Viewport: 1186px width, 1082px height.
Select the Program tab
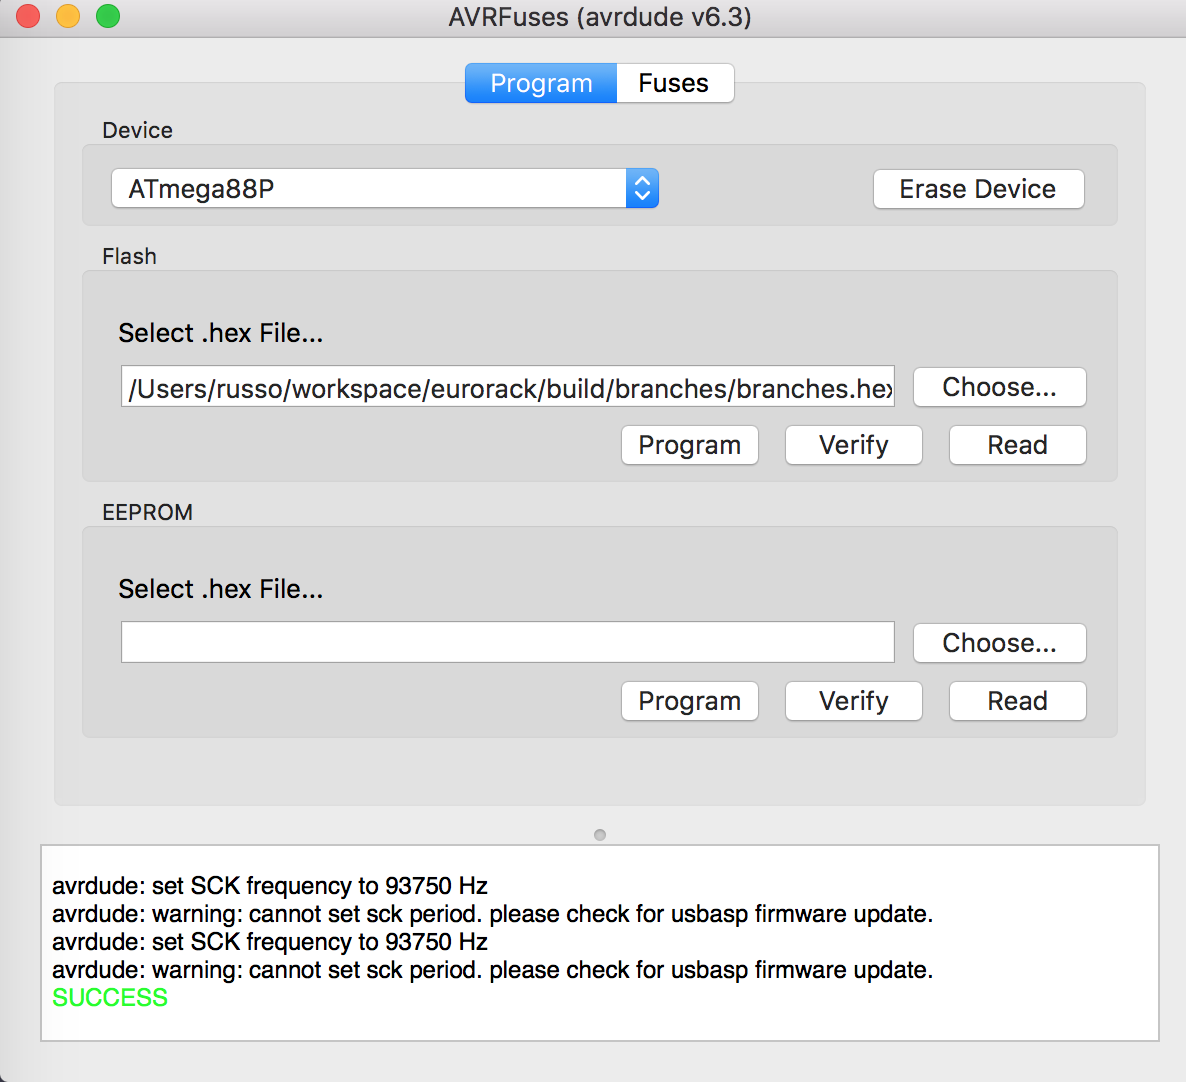coord(541,83)
